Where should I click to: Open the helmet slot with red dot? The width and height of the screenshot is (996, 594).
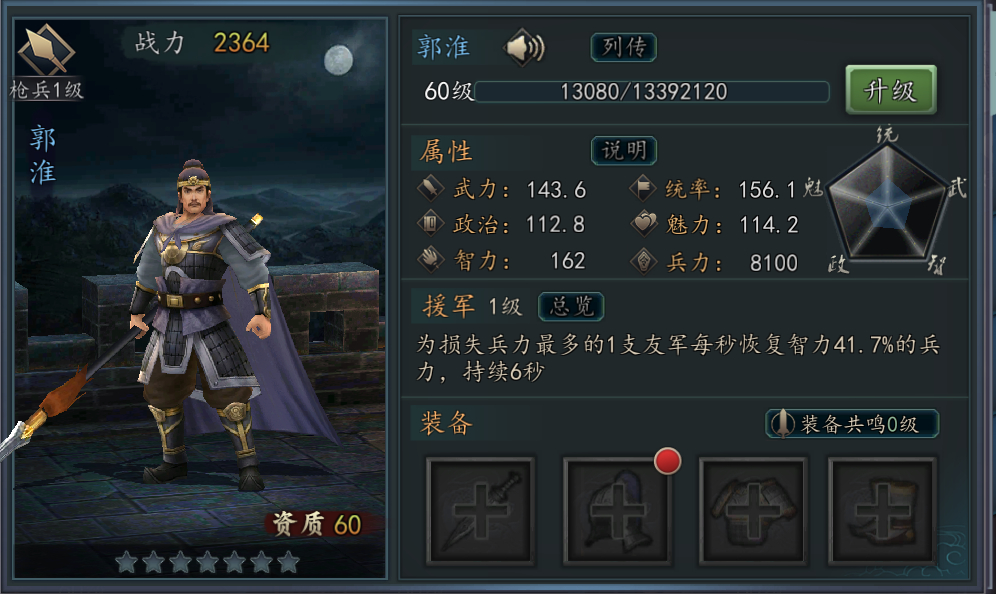(x=617, y=511)
